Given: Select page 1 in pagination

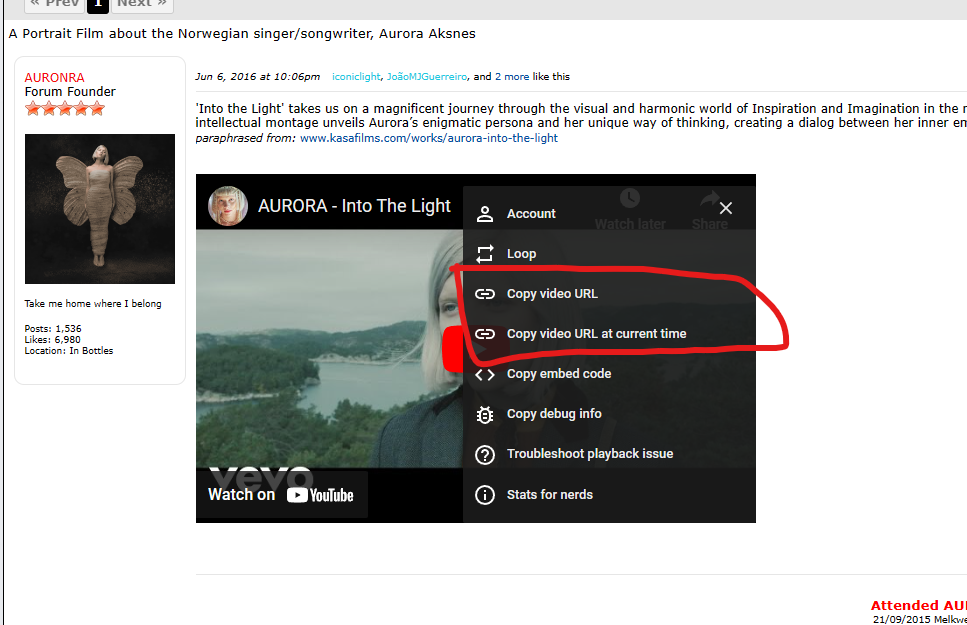Looking at the screenshot, I should [x=97, y=4].
